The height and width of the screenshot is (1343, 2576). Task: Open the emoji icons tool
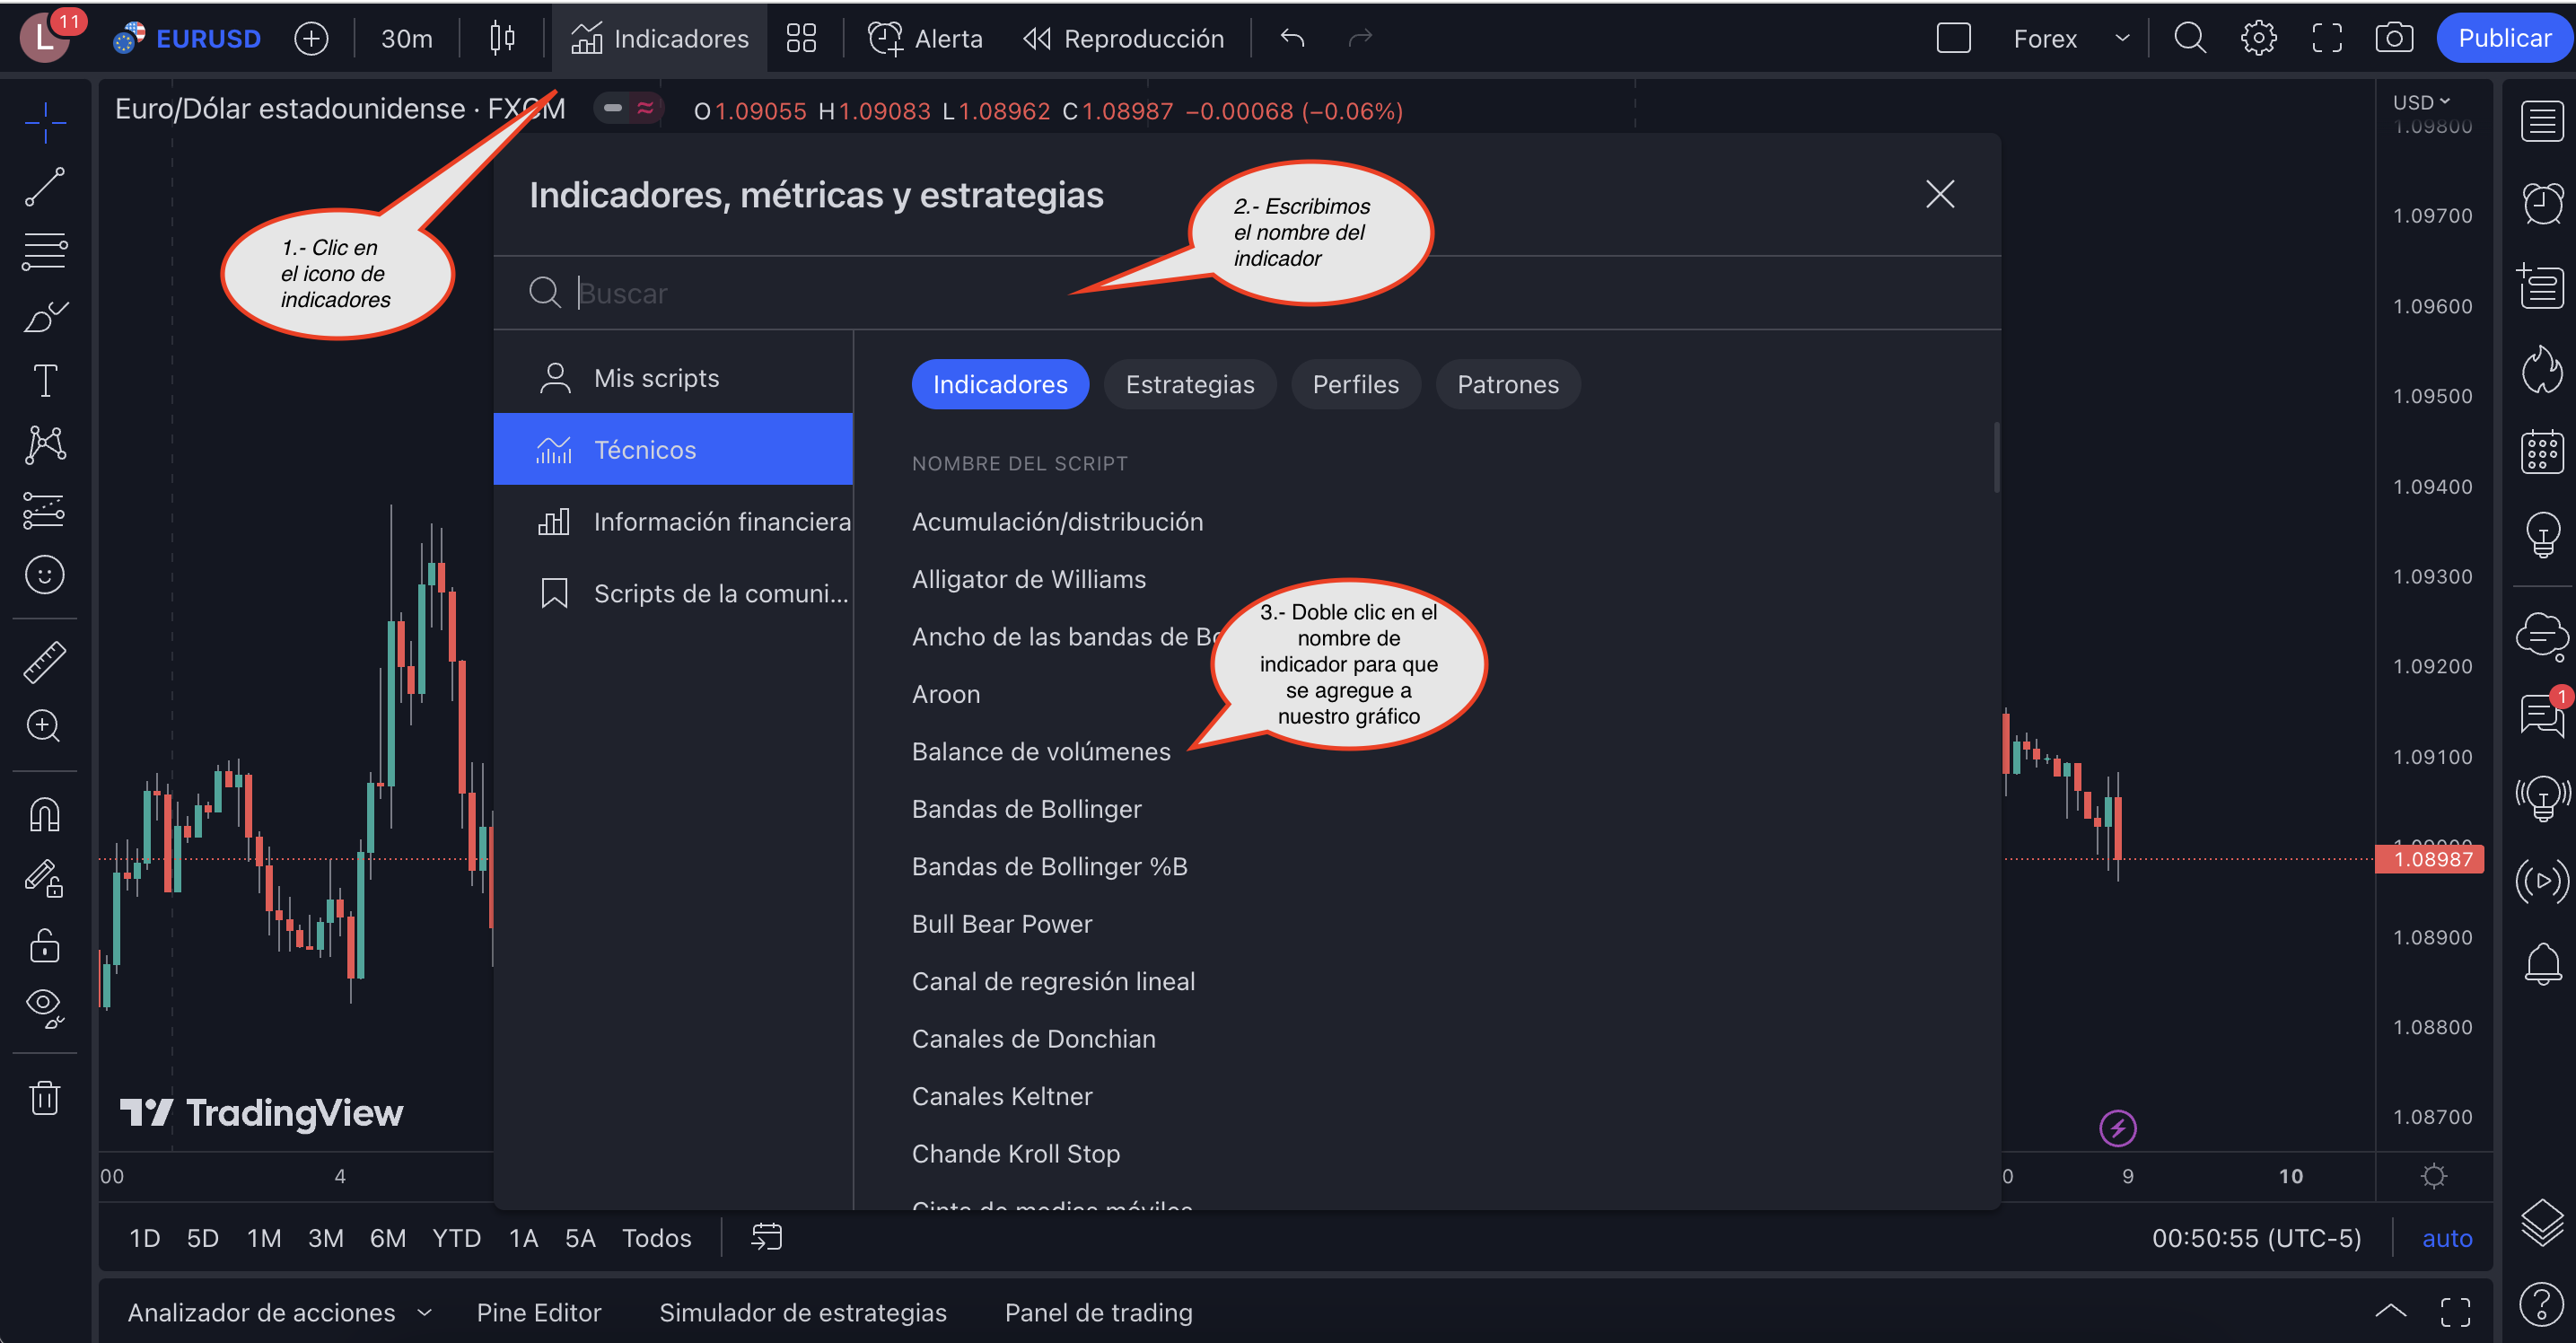tap(45, 575)
